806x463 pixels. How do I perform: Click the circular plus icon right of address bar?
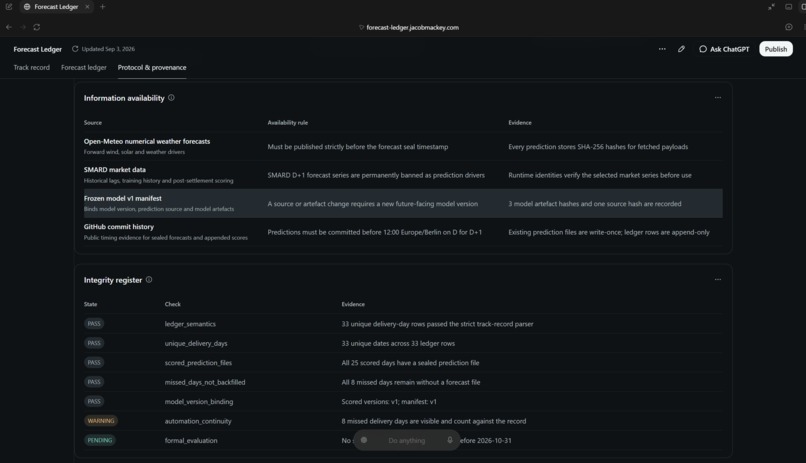click(x=789, y=27)
